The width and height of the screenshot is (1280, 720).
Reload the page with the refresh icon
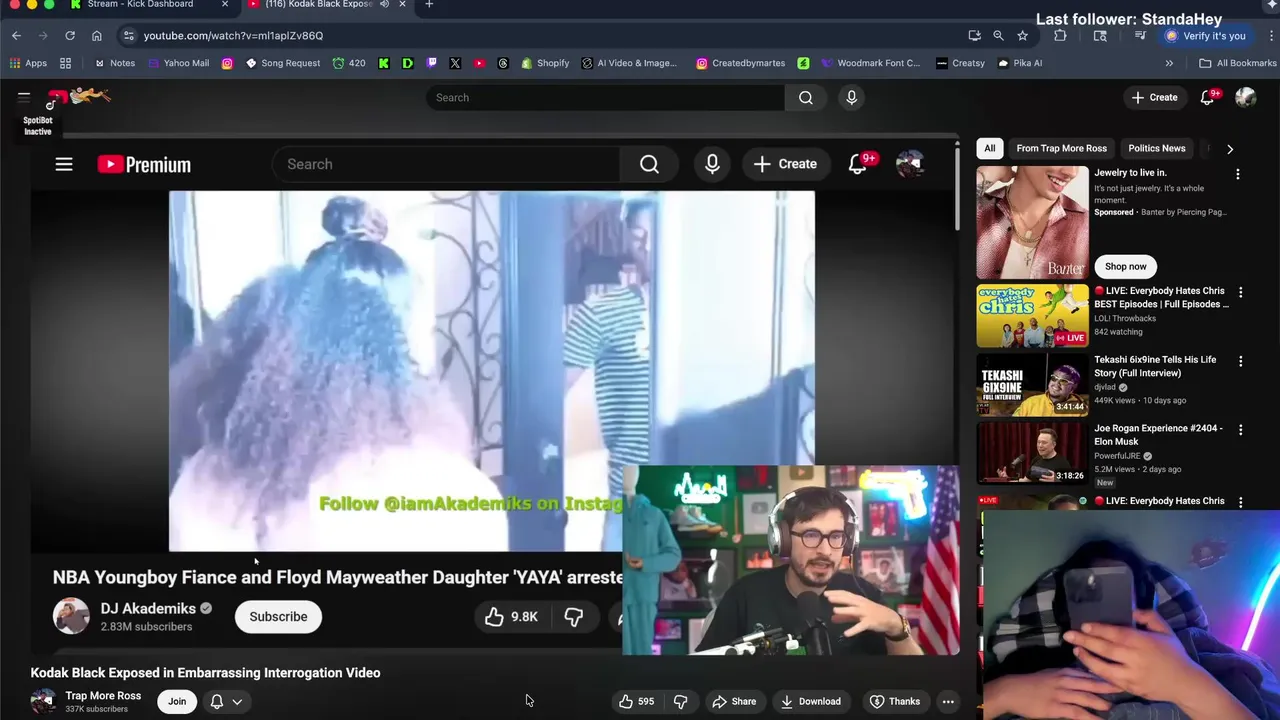[x=70, y=35]
